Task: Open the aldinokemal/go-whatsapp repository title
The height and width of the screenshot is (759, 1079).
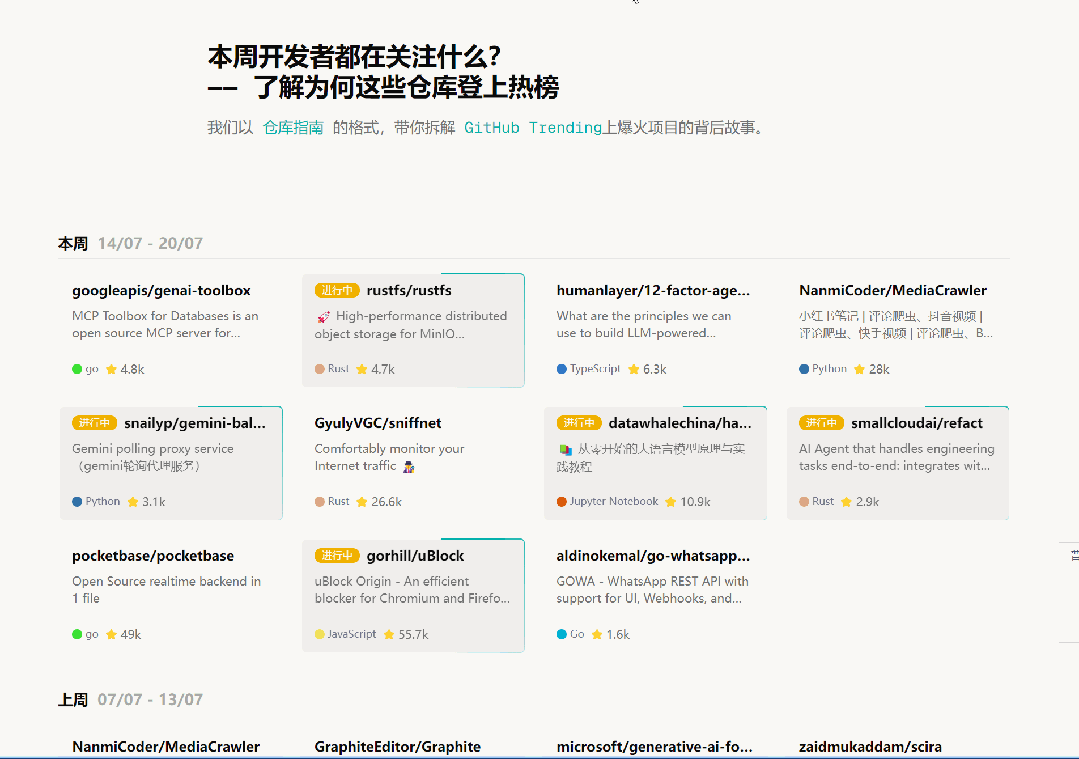Action: click(x=652, y=556)
